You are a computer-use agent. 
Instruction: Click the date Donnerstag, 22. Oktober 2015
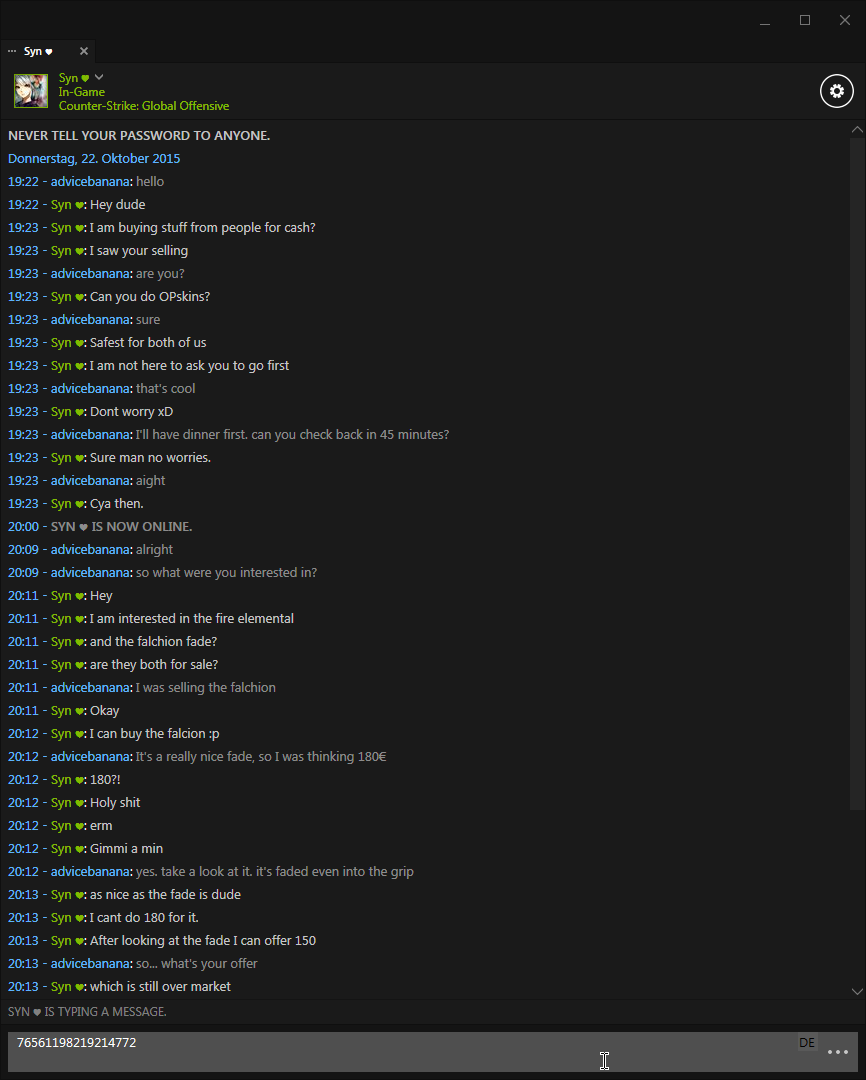[x=94, y=158]
